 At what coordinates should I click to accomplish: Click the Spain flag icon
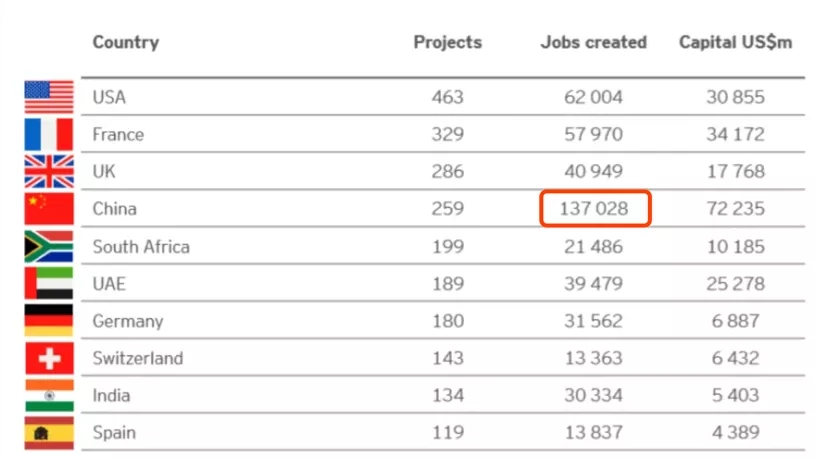pyautogui.click(x=49, y=432)
